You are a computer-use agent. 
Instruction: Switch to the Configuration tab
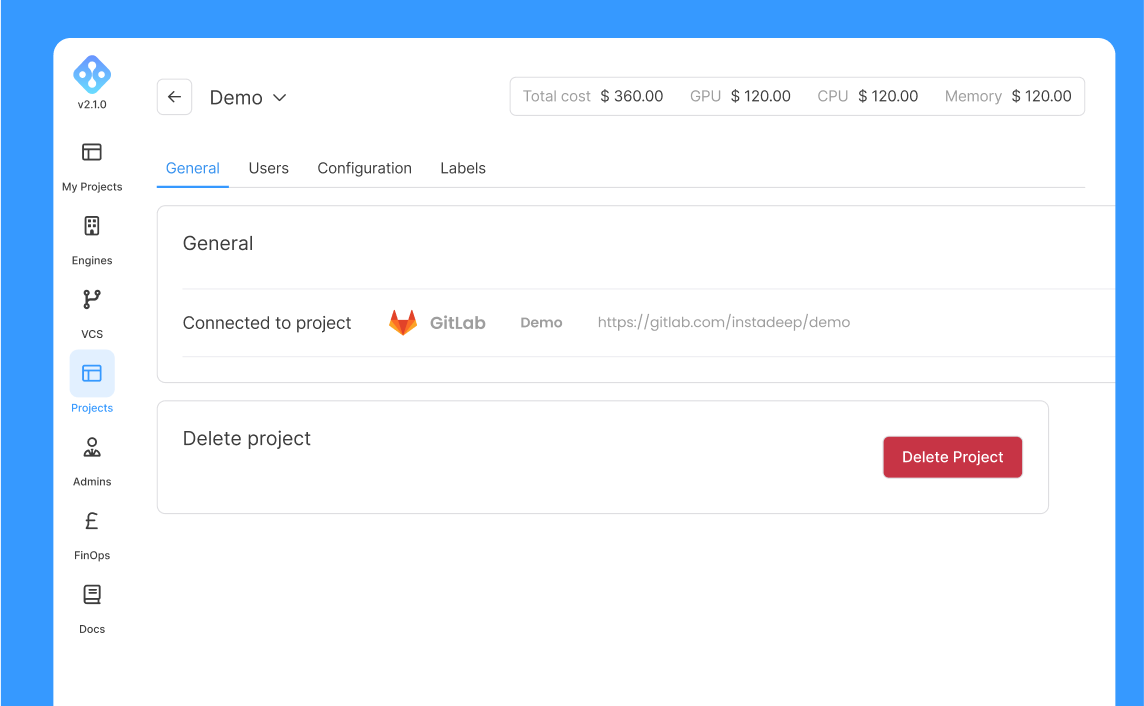pyautogui.click(x=365, y=168)
